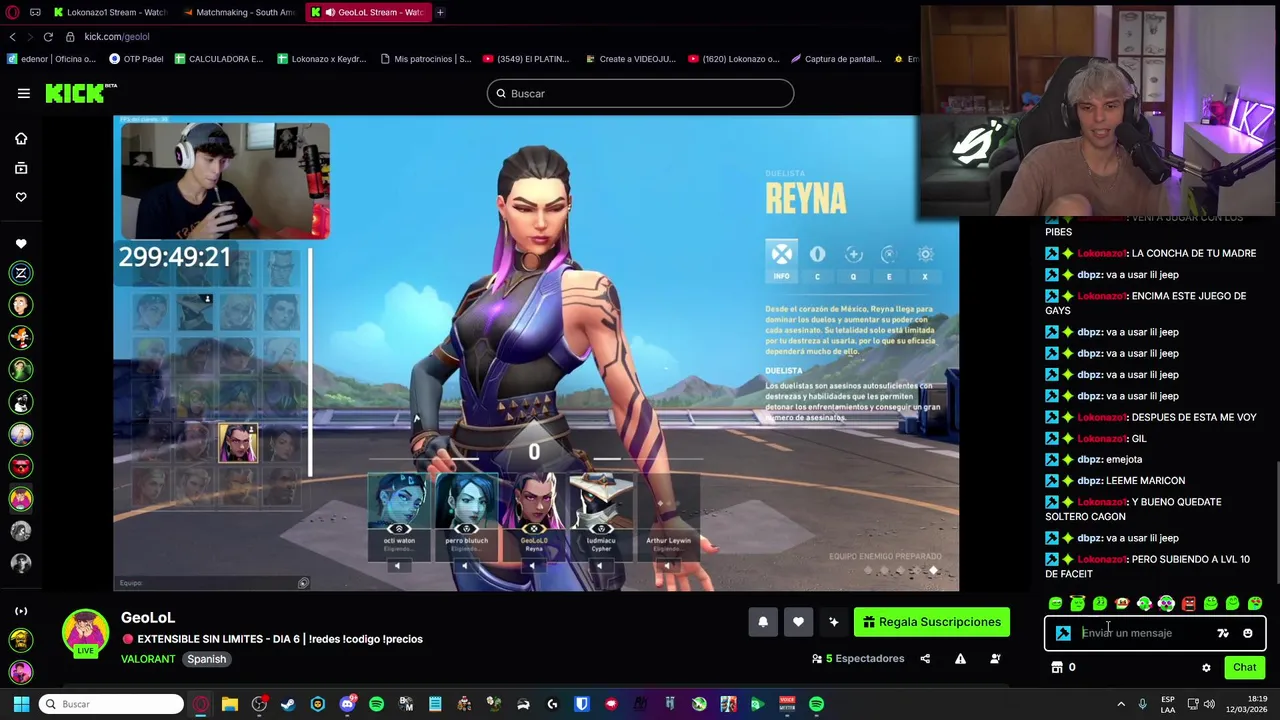Click the chat identity badge icon
The image size is (1280, 720).
coord(1063,633)
